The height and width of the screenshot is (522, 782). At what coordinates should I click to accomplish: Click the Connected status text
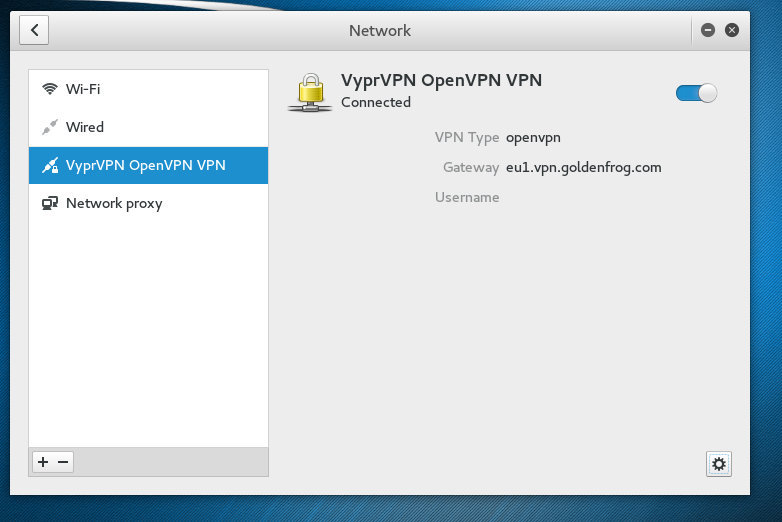[x=376, y=102]
